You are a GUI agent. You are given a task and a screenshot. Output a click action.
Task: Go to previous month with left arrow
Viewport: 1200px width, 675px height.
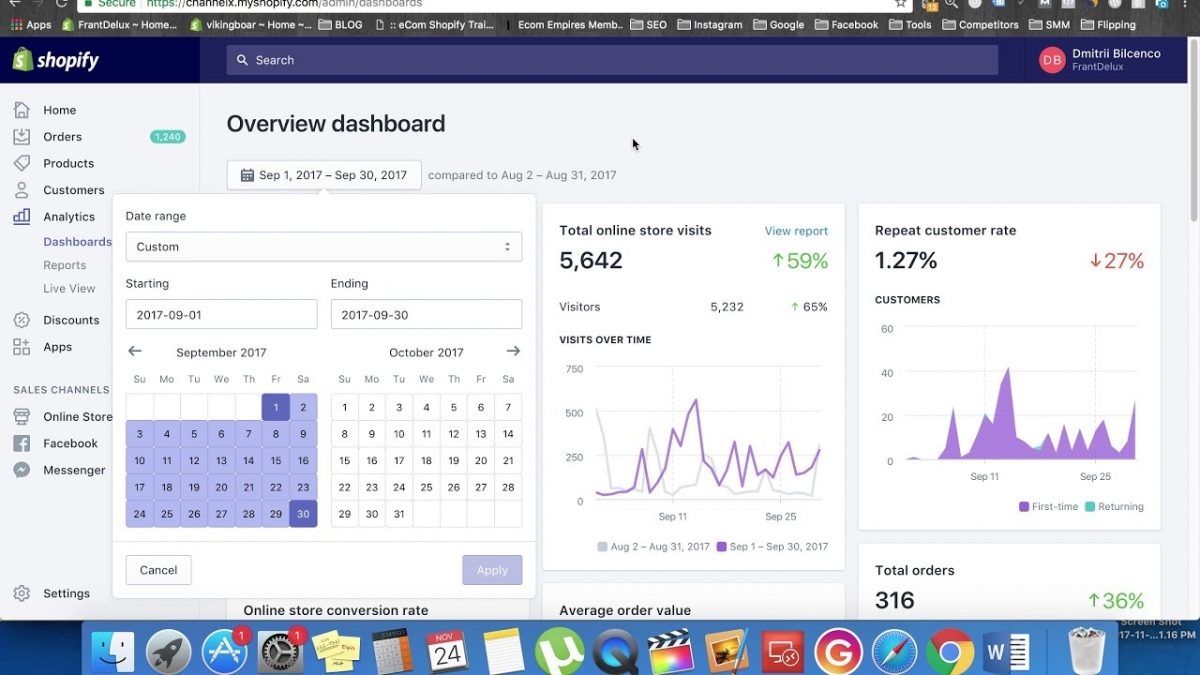[135, 352]
